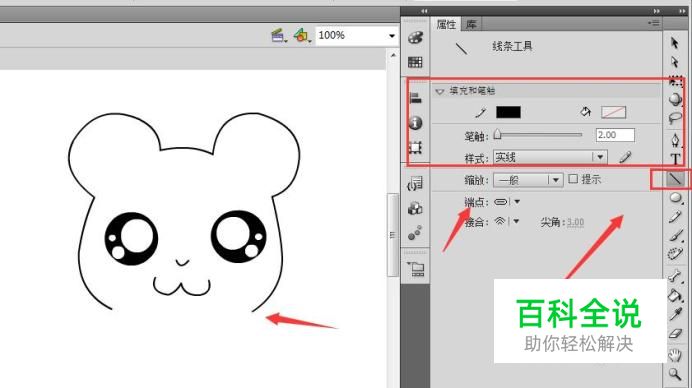Collapse the tools panel with double-arrow
Screen dimensions: 692x388
(683, 11)
